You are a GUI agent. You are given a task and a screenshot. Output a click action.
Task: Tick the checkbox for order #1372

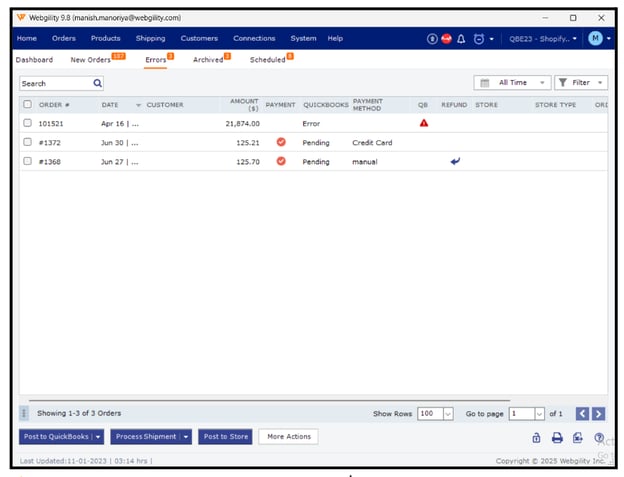27,142
